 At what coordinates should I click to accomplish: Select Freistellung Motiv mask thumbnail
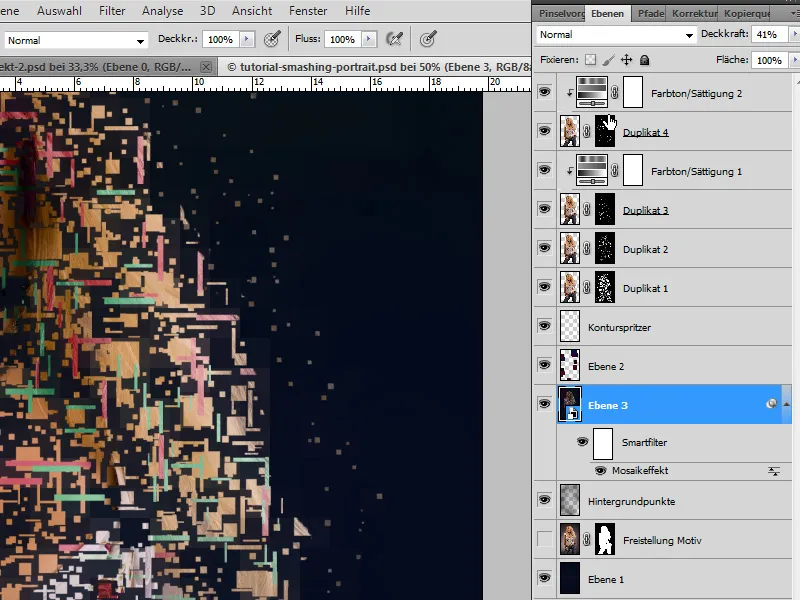tap(605, 539)
